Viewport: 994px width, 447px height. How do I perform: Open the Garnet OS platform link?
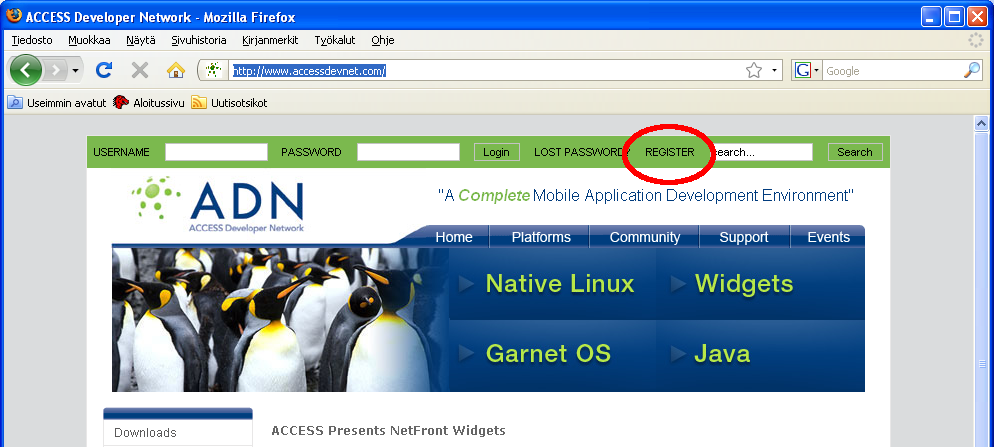548,353
